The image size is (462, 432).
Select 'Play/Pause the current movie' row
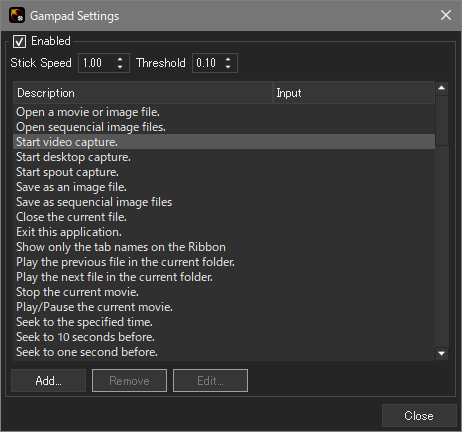pos(224,307)
